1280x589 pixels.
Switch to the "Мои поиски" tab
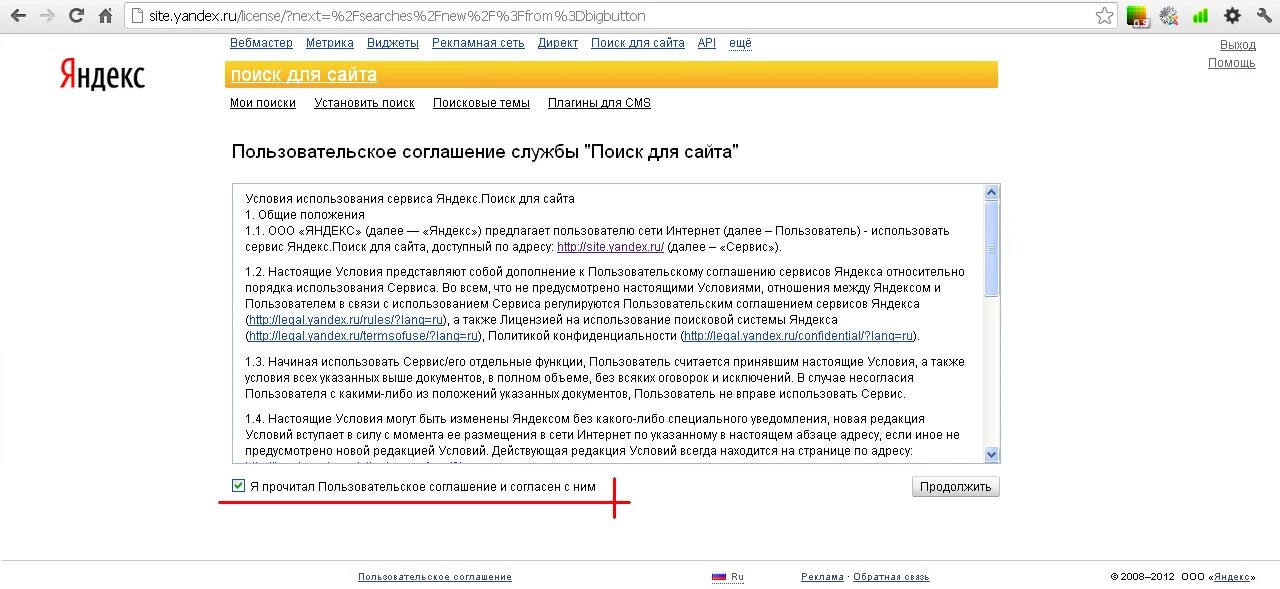click(x=262, y=102)
